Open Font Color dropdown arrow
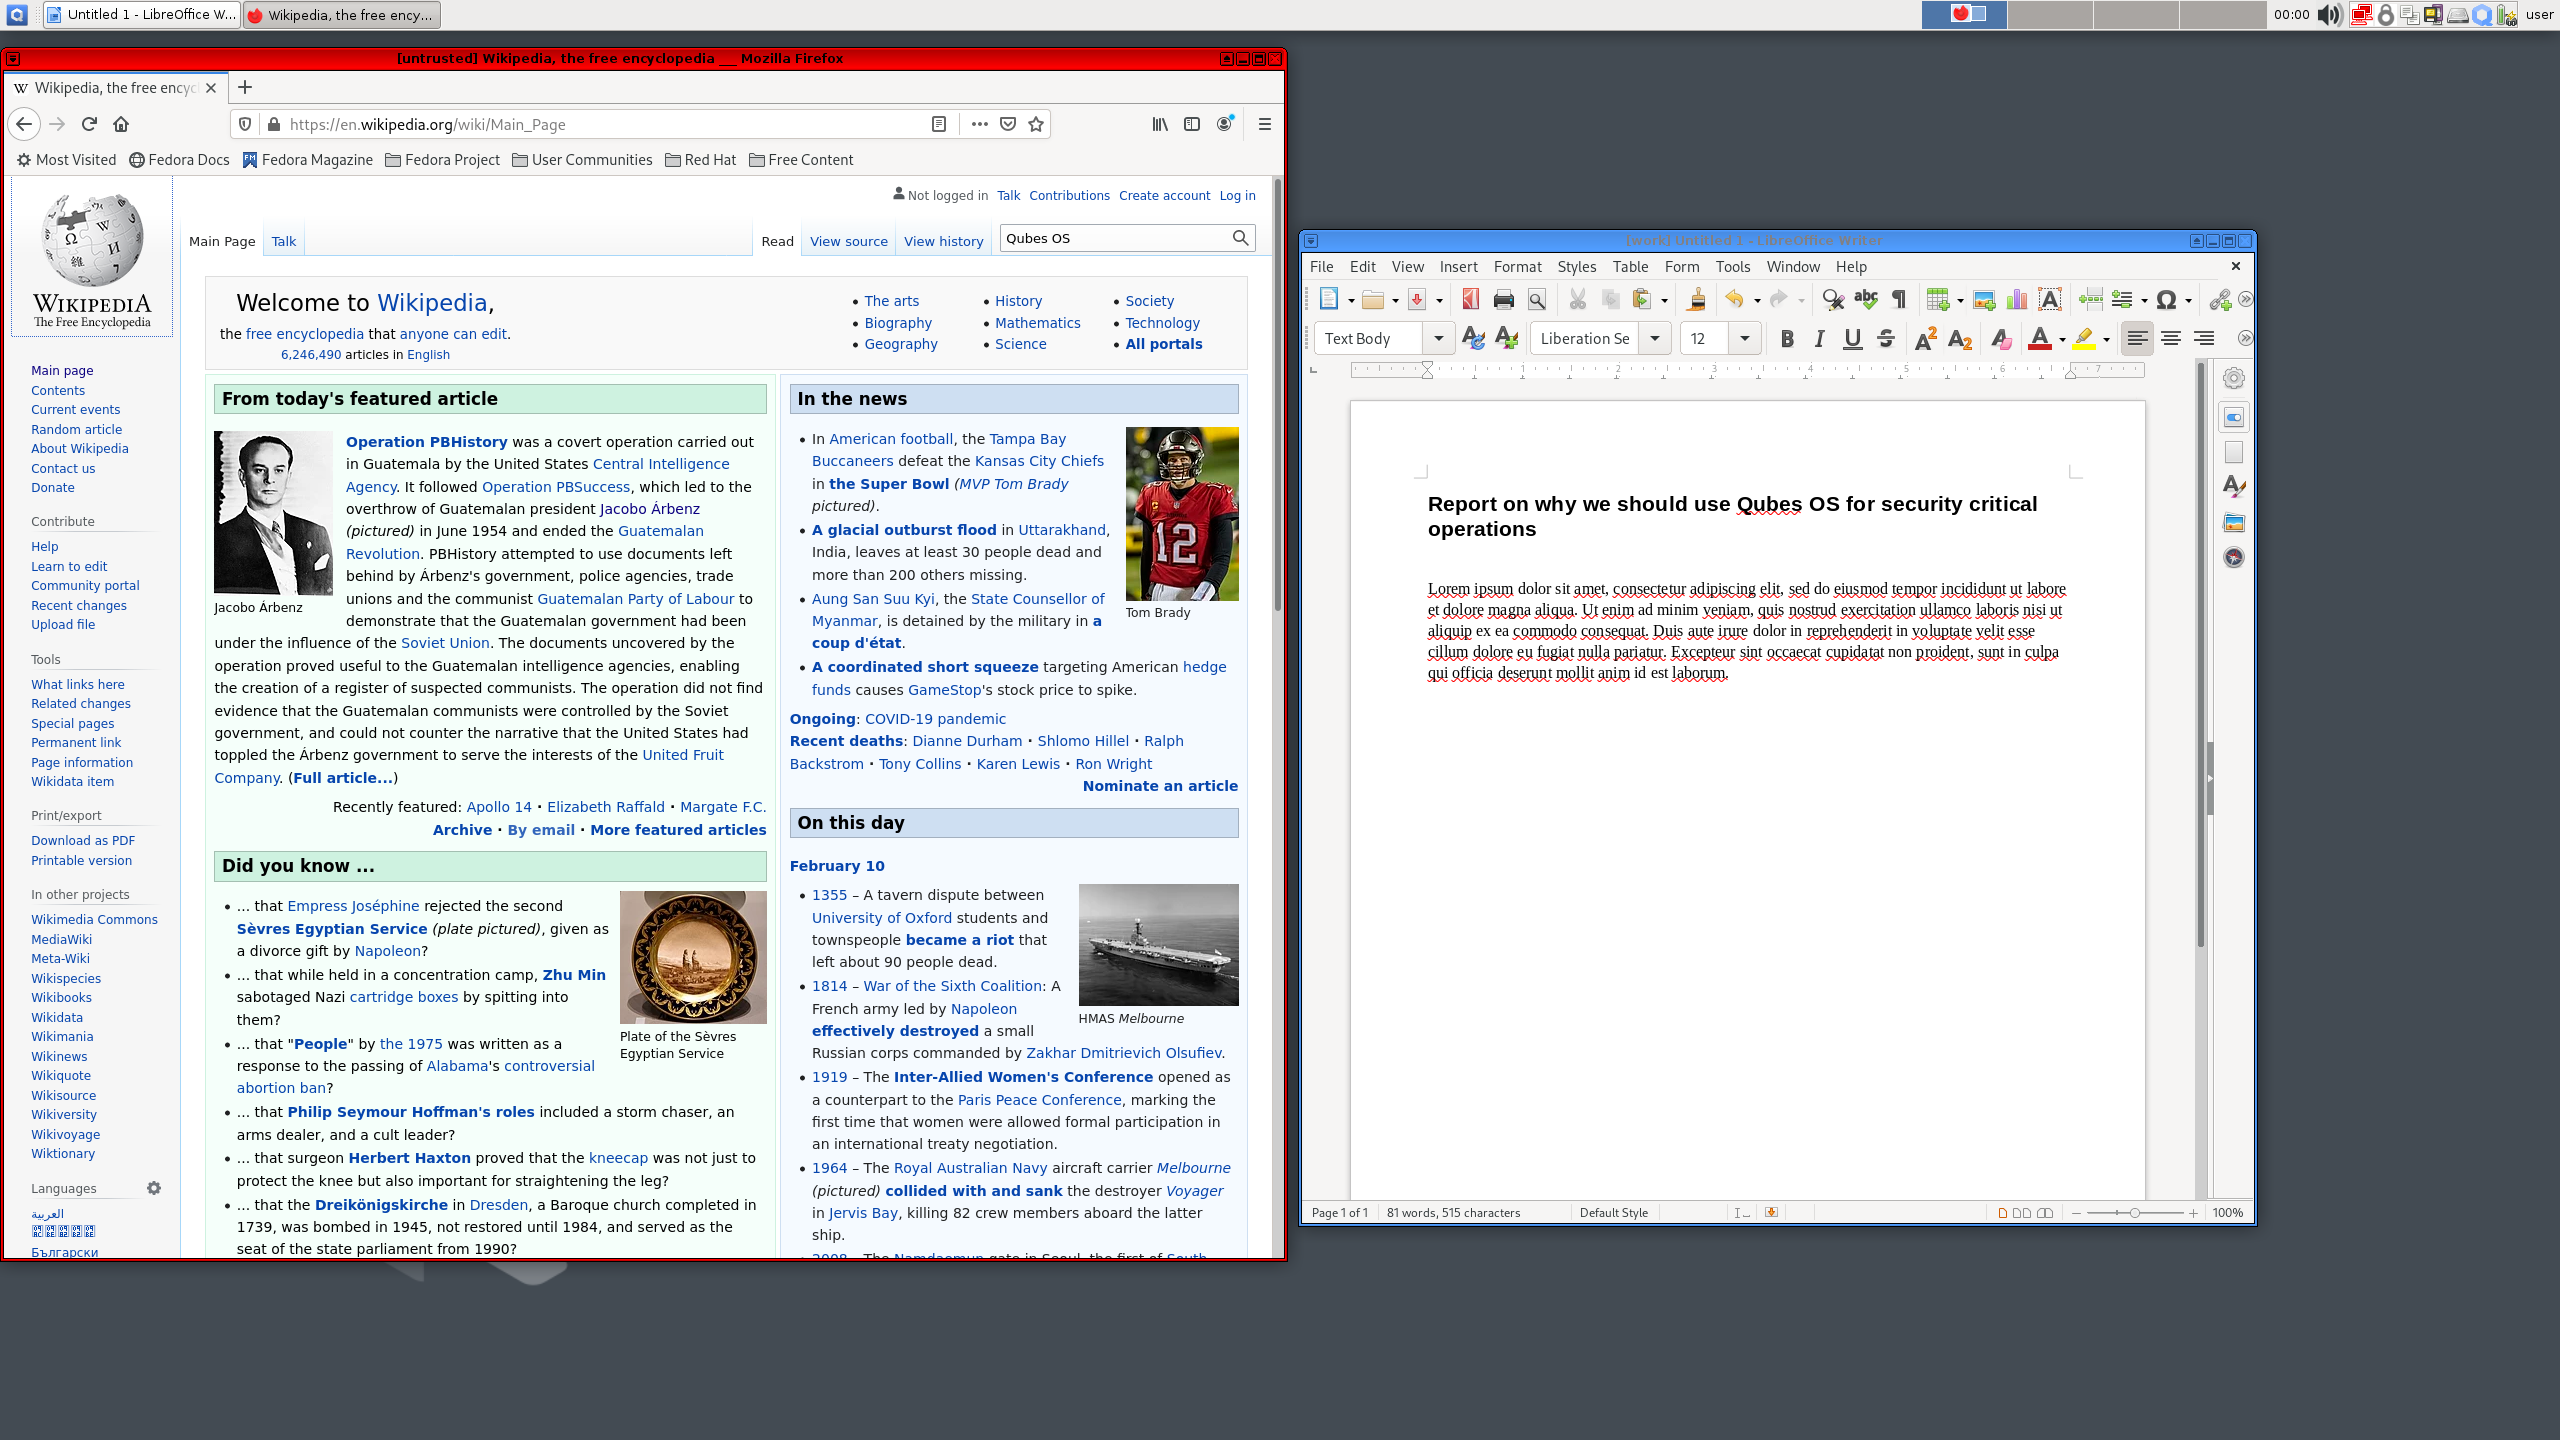The height and width of the screenshot is (1440, 2560). pyautogui.click(x=2062, y=340)
